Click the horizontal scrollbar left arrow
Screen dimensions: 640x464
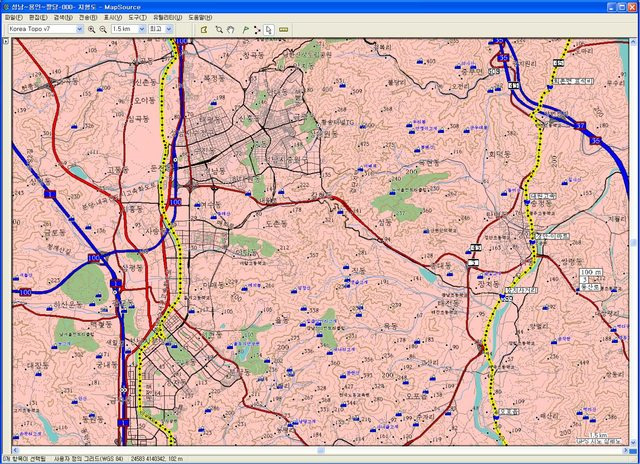tap(16, 450)
